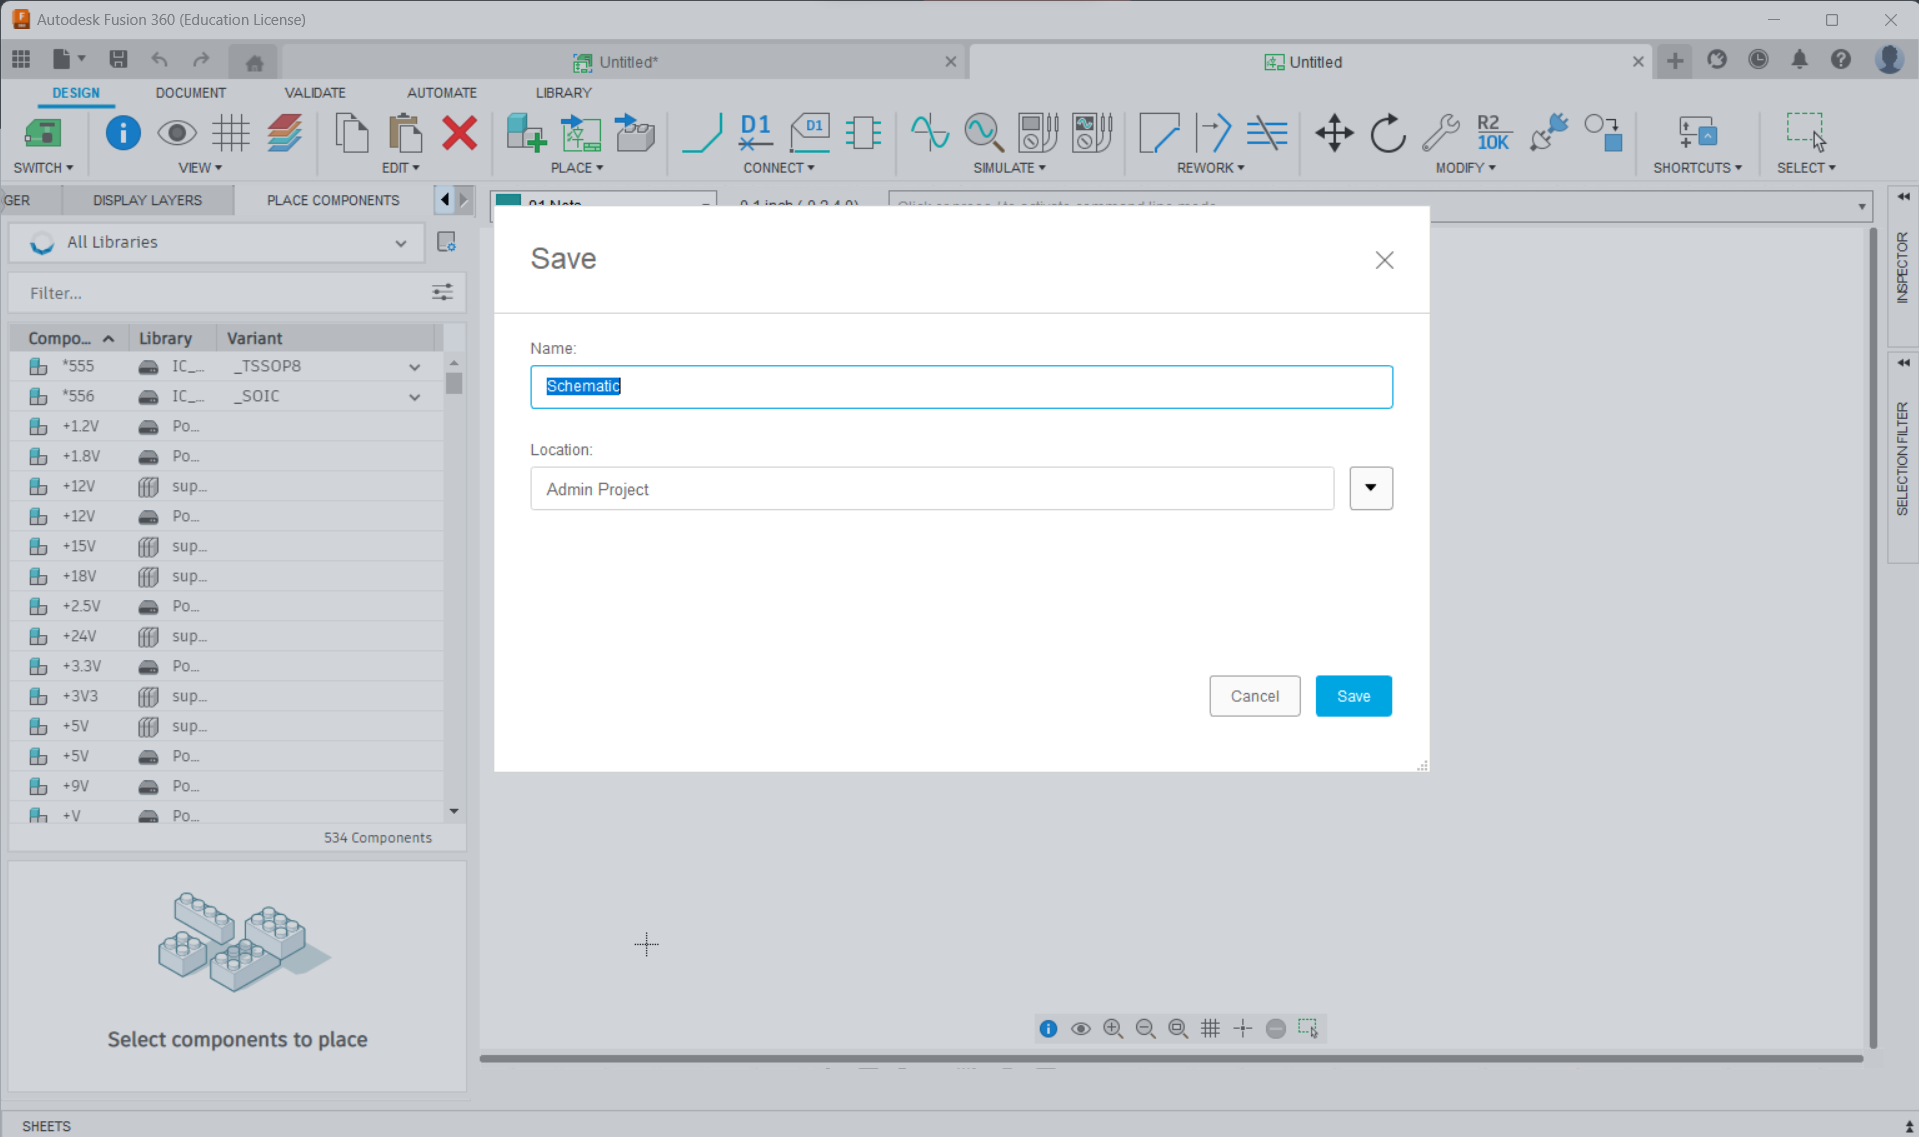Screen dimensions: 1919x1137
Task: Click the Paste clipboard icon
Action: 405,133
